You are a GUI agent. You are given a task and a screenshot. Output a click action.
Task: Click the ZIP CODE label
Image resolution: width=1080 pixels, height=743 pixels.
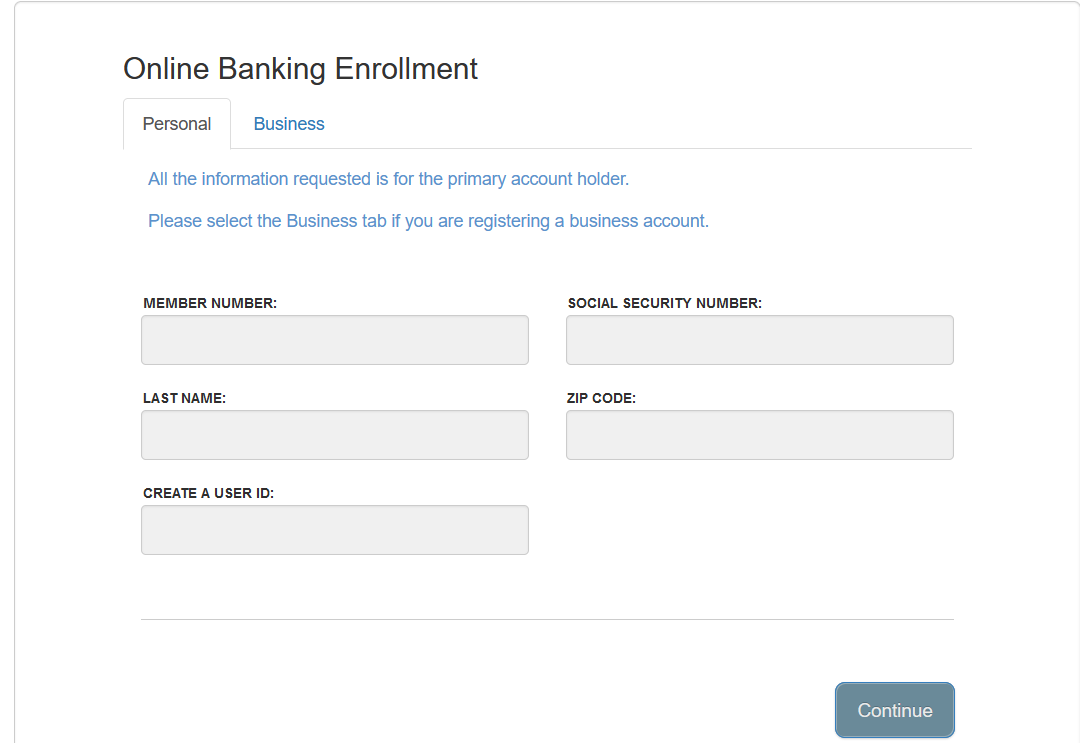coord(601,398)
